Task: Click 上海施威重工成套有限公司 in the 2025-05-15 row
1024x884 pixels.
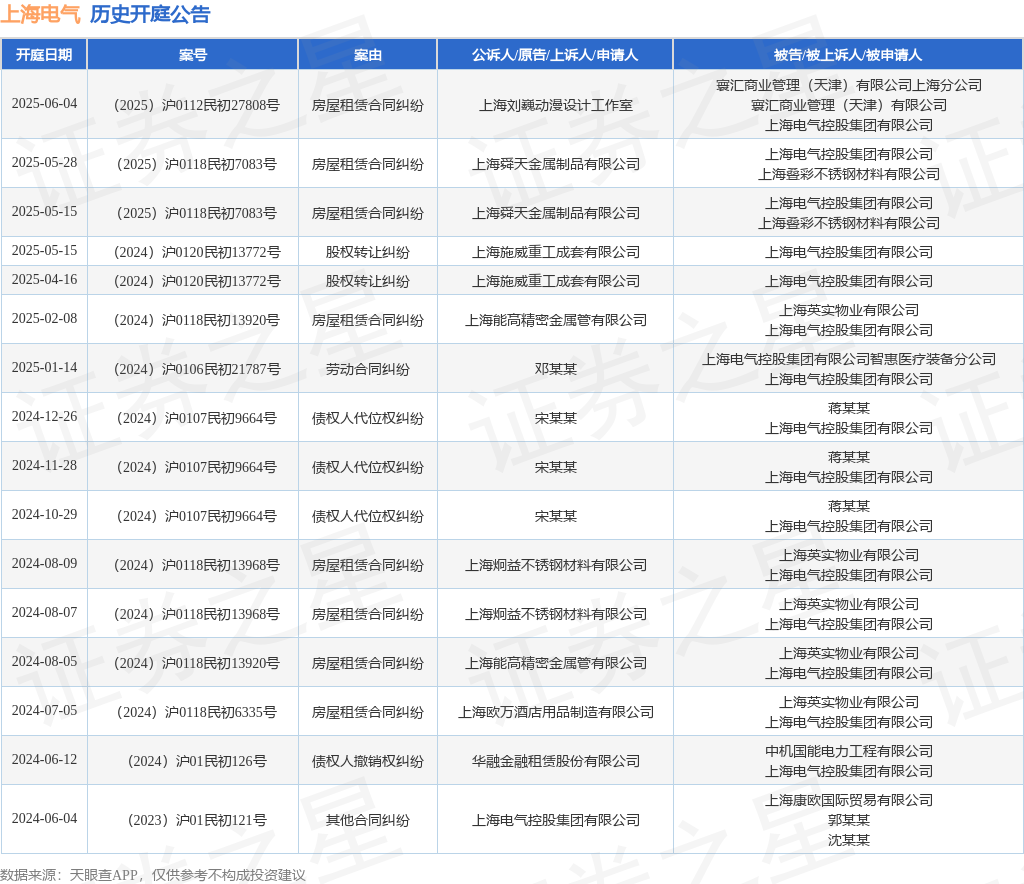Action: [x=556, y=252]
